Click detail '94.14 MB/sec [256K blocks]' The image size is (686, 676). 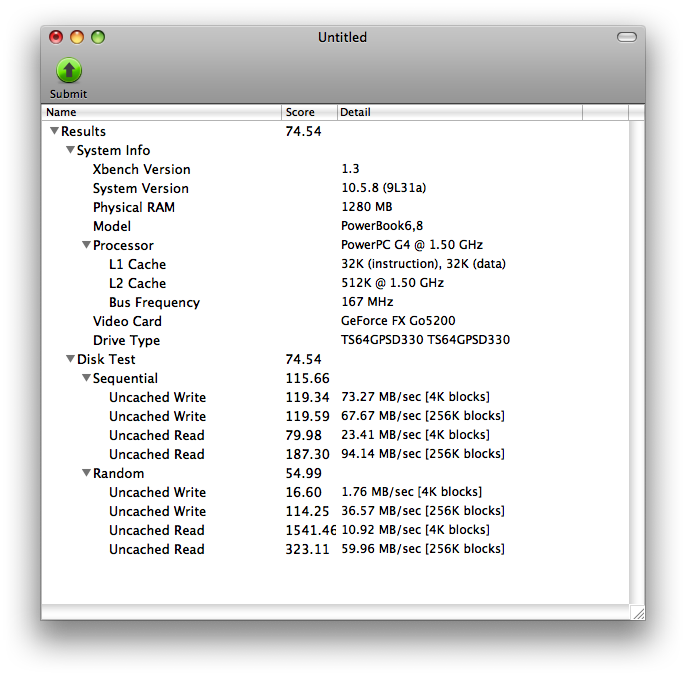click(x=423, y=454)
